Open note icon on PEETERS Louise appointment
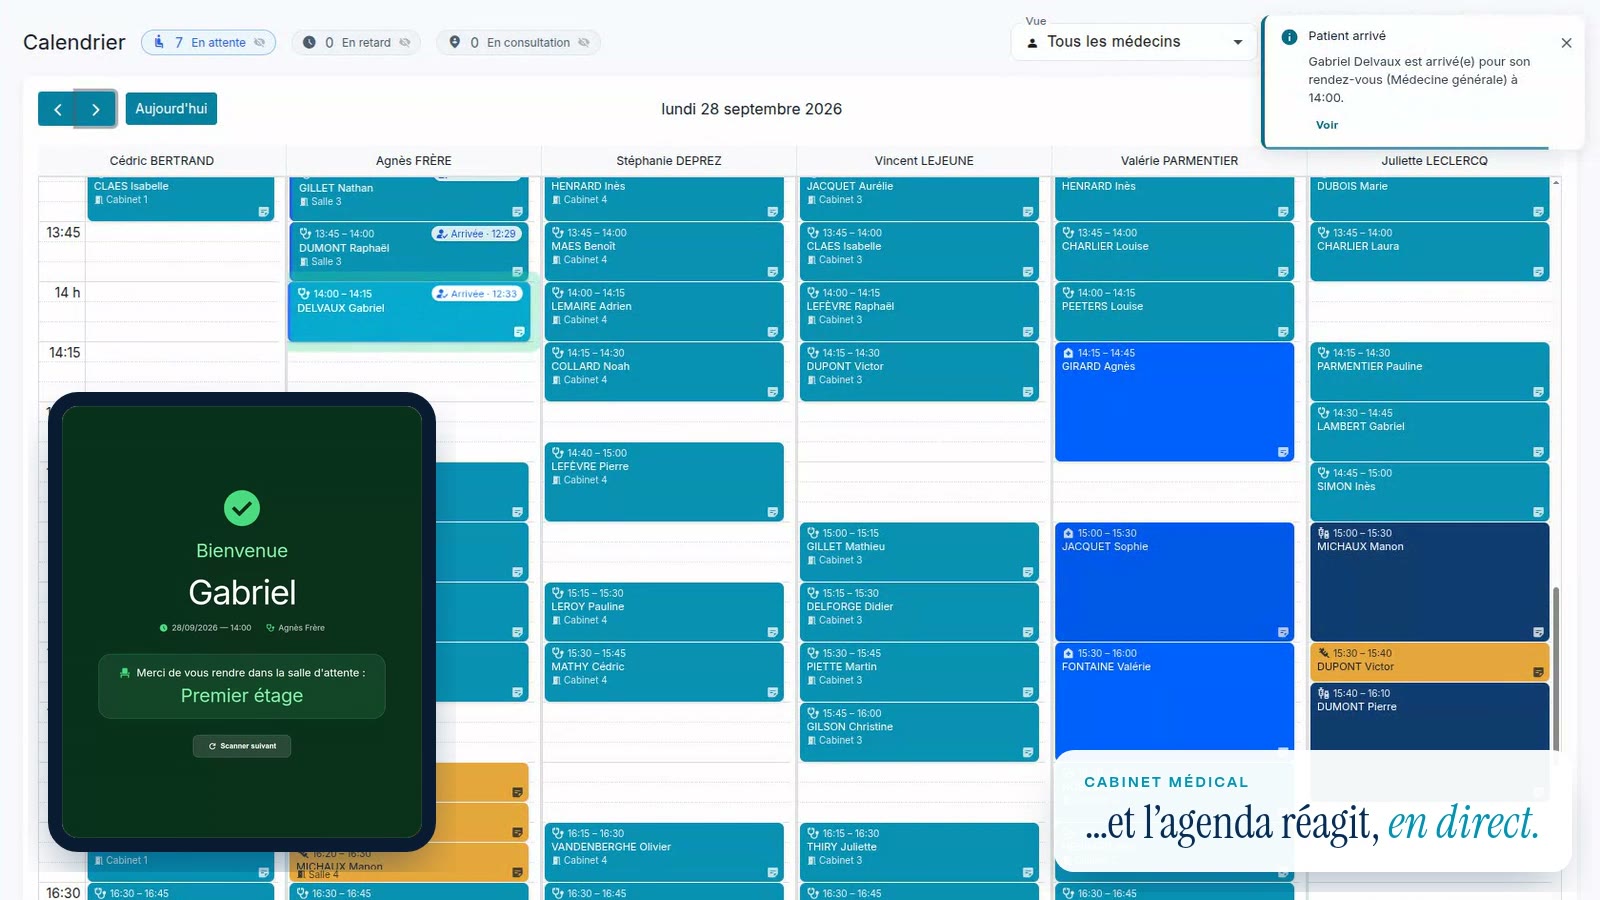This screenshot has height=900, width=1600. [1283, 332]
